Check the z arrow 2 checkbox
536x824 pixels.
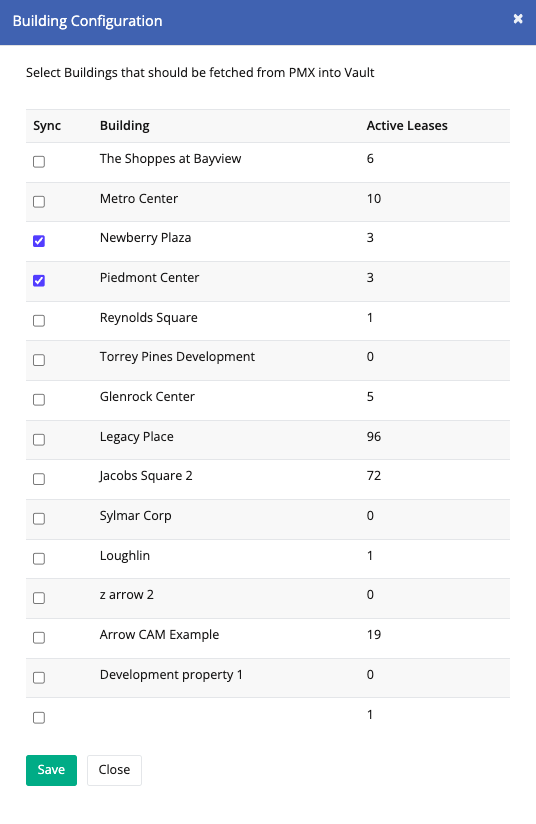pyautogui.click(x=39, y=598)
